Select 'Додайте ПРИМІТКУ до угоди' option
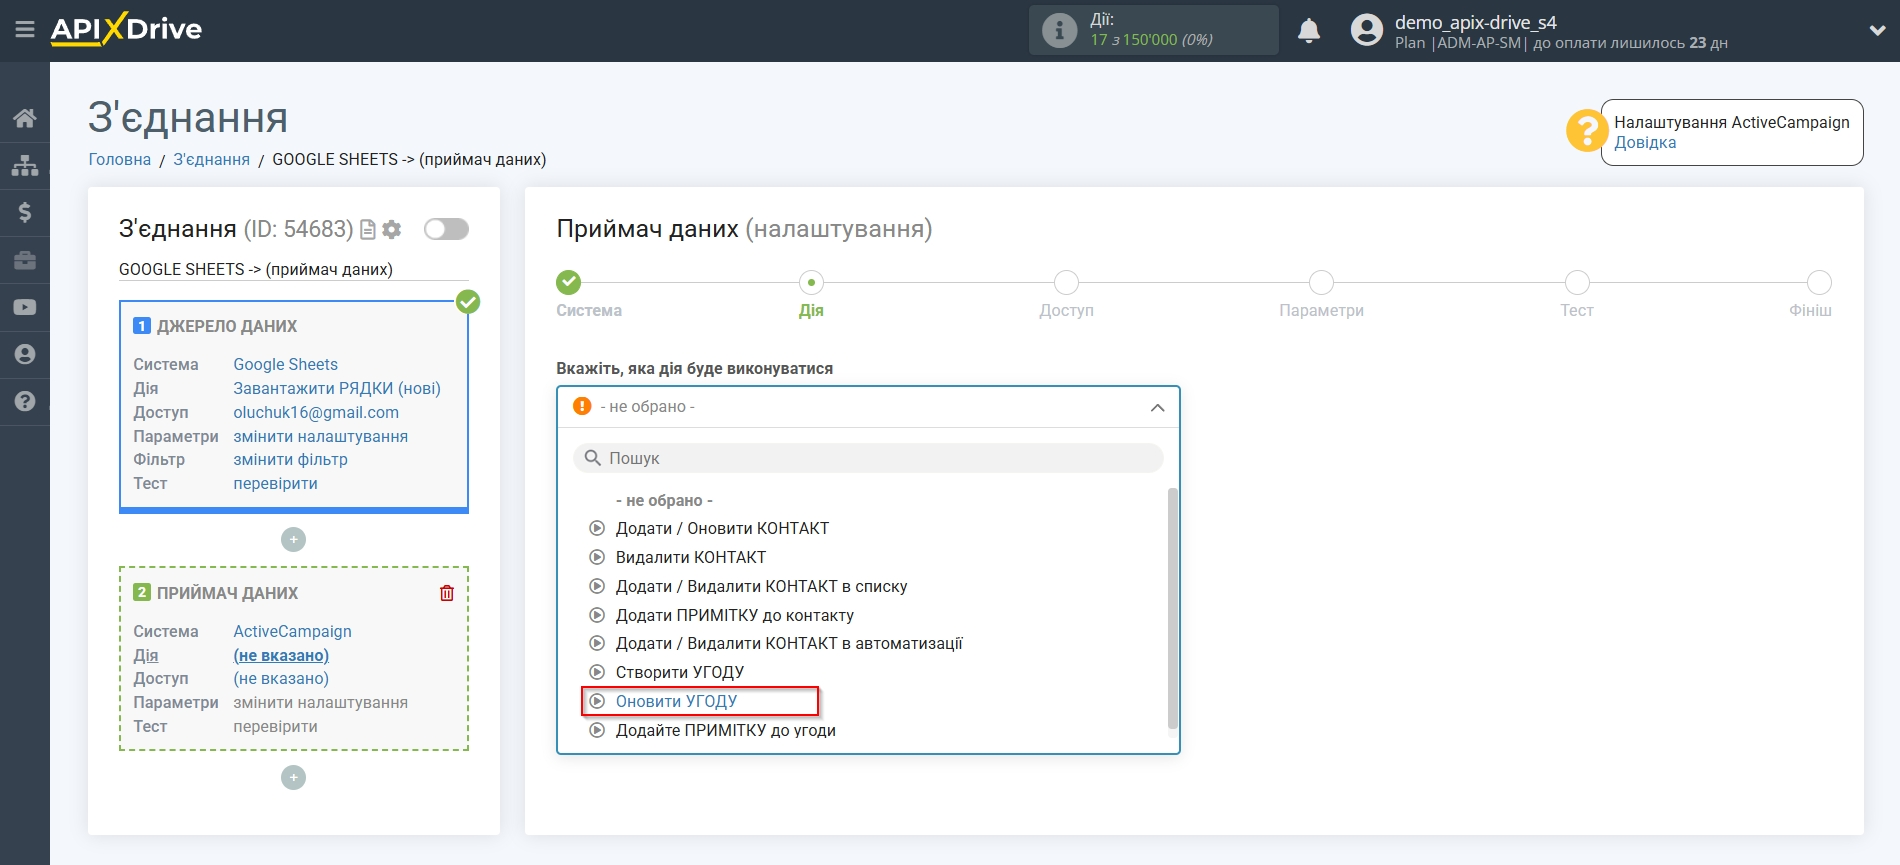The height and width of the screenshot is (865, 1900). pos(725,730)
